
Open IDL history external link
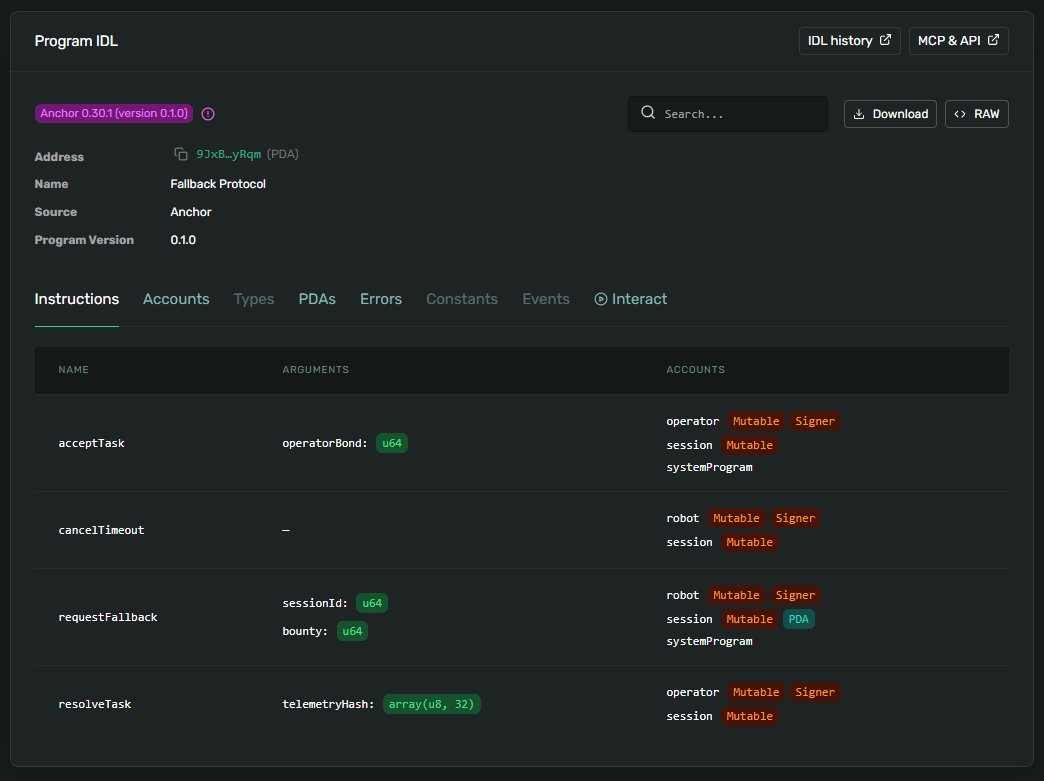850,41
